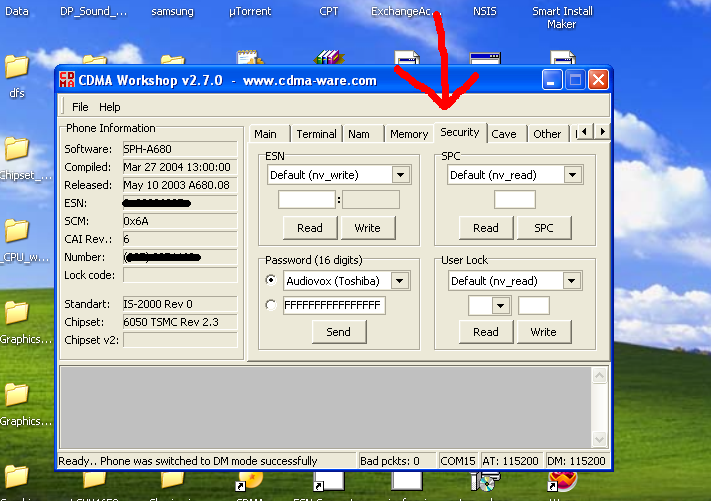
Task: Click Read in the User Lock group
Action: [486, 332]
